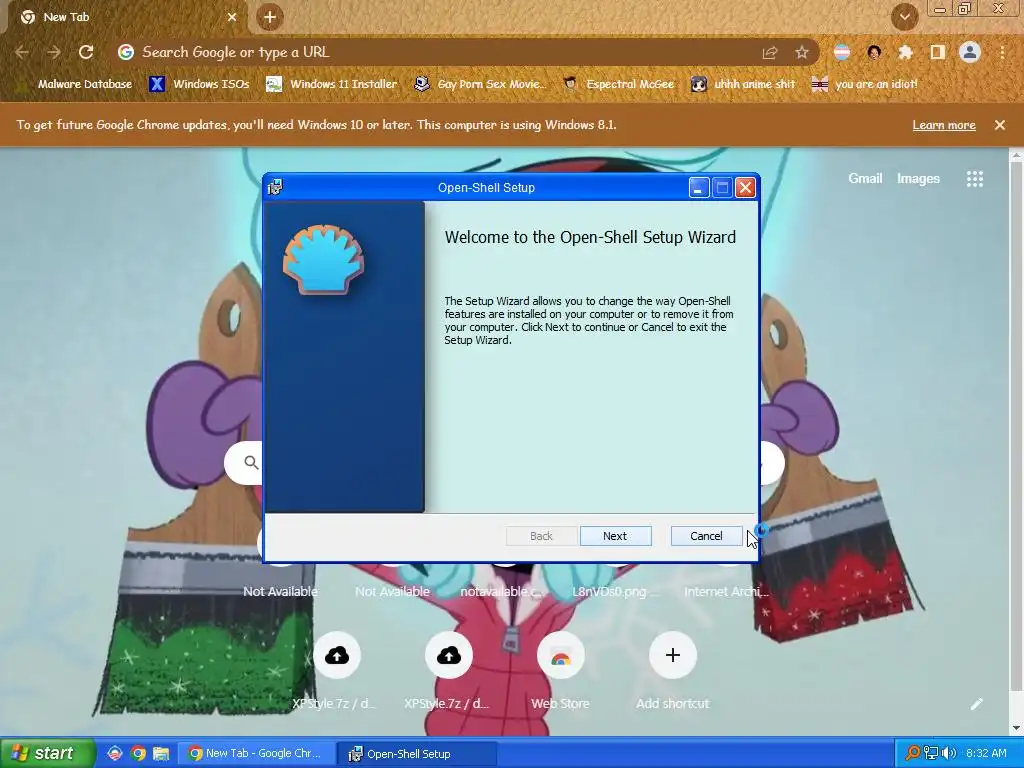Open Espectral McGee bookmark

[619, 84]
